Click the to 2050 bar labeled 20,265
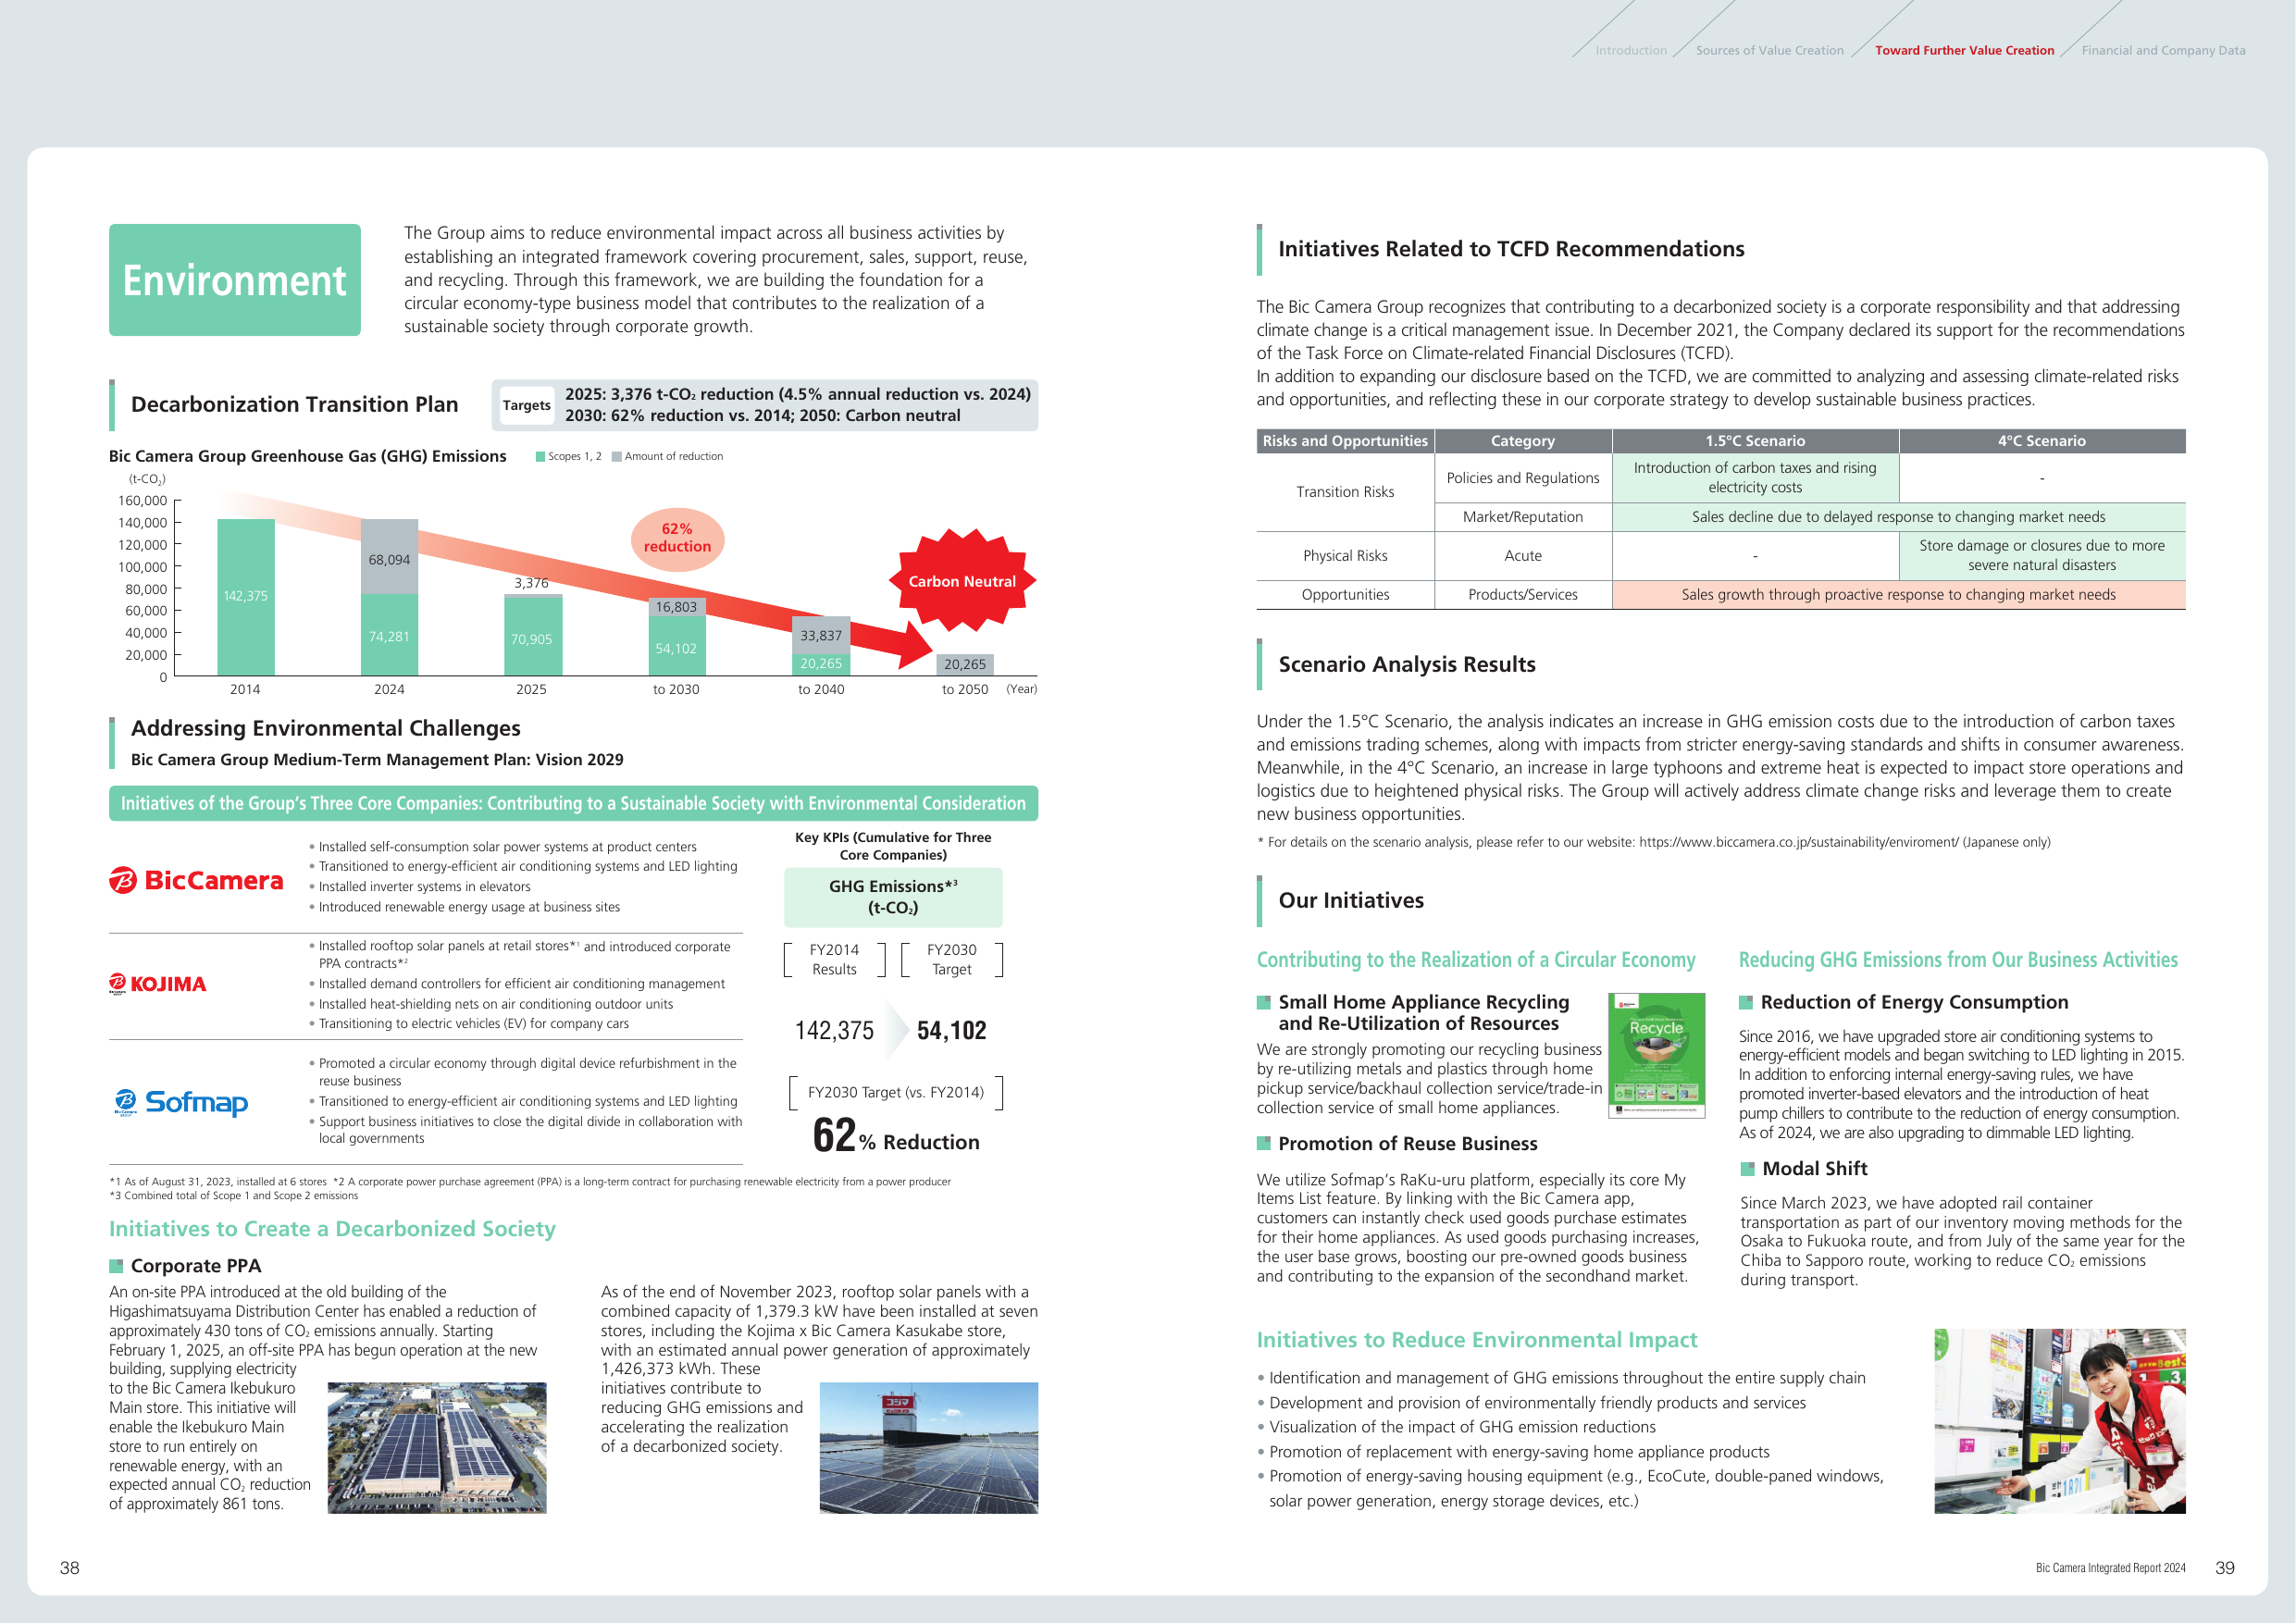Screen dimensions: 2296x1623 [964, 664]
